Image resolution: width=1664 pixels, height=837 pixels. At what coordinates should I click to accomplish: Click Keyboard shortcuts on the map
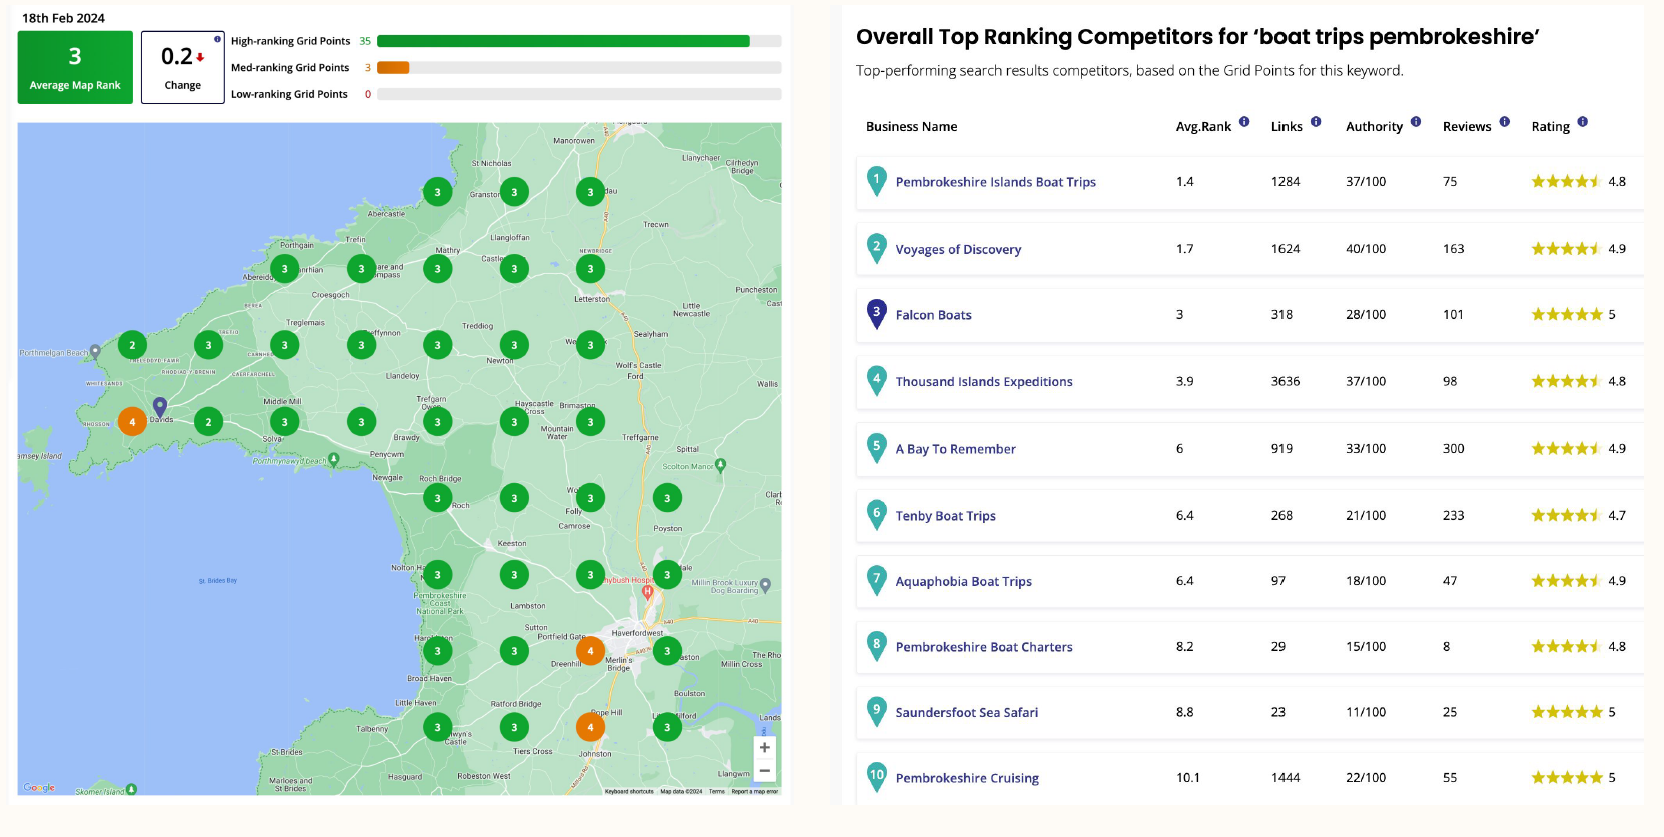tap(629, 791)
